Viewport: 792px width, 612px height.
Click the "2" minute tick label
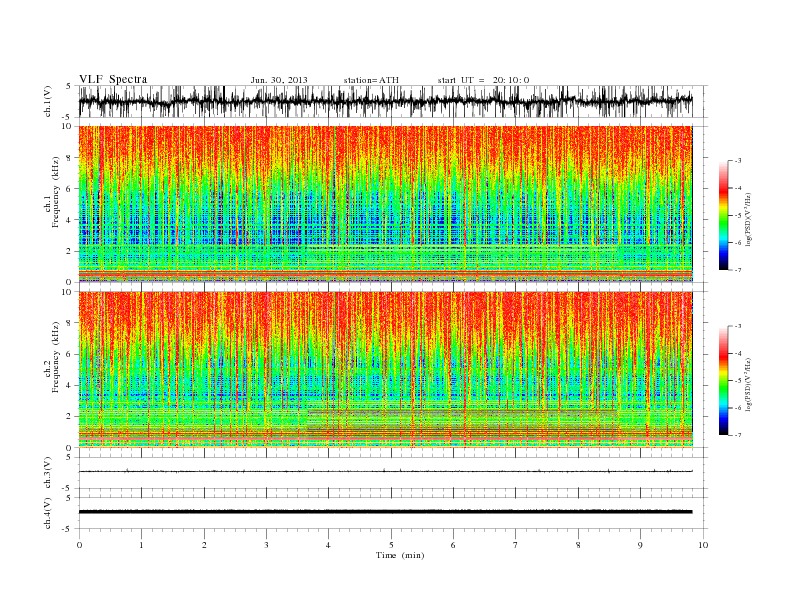coord(204,545)
